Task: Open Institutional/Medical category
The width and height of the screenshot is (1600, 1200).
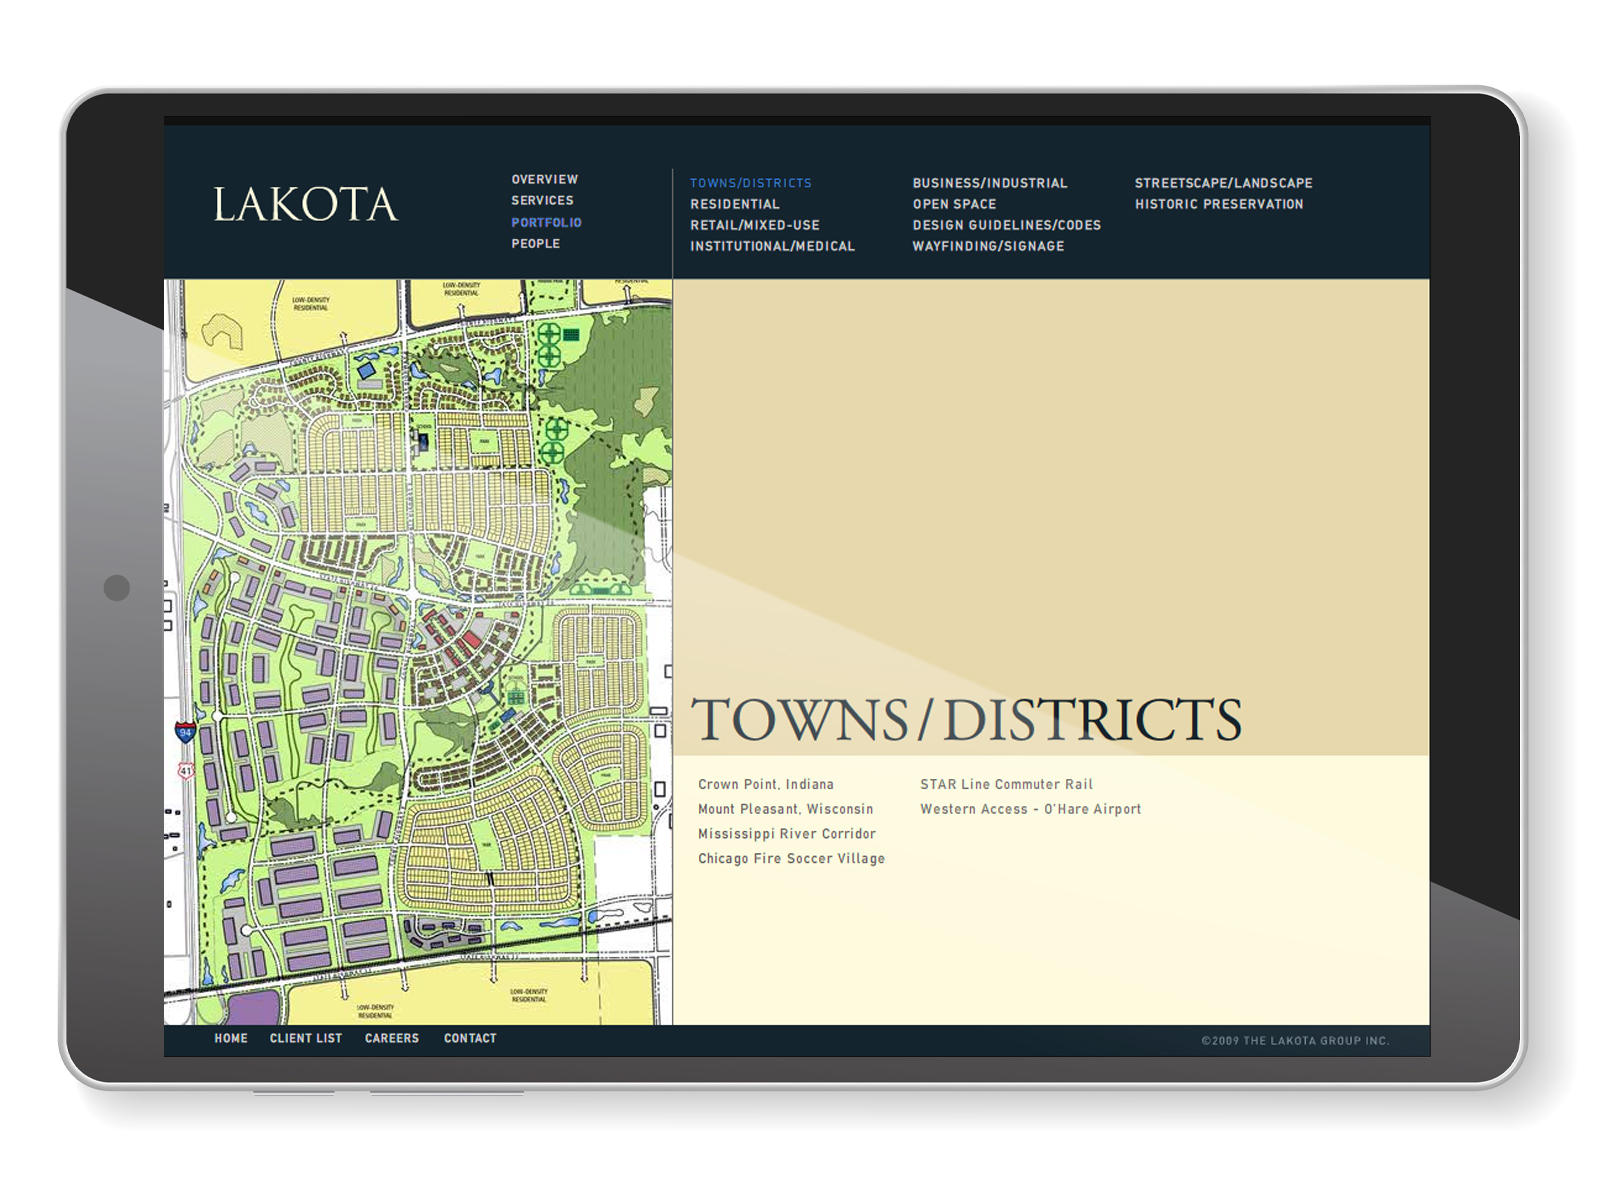Action: tap(772, 246)
